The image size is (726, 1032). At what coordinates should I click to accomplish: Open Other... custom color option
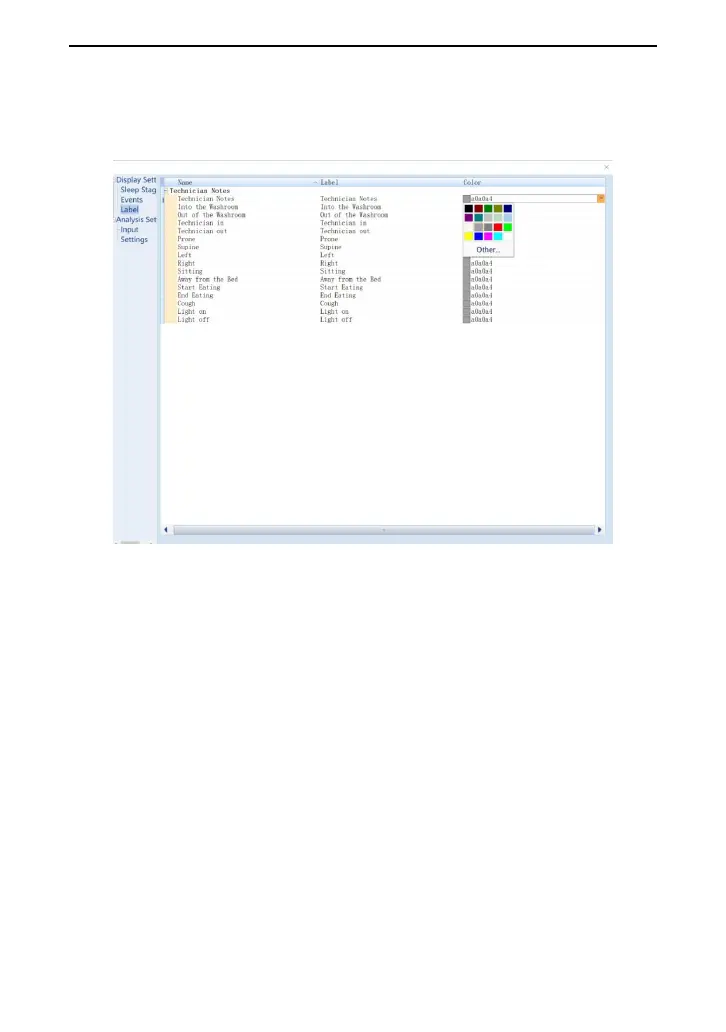[488, 250]
